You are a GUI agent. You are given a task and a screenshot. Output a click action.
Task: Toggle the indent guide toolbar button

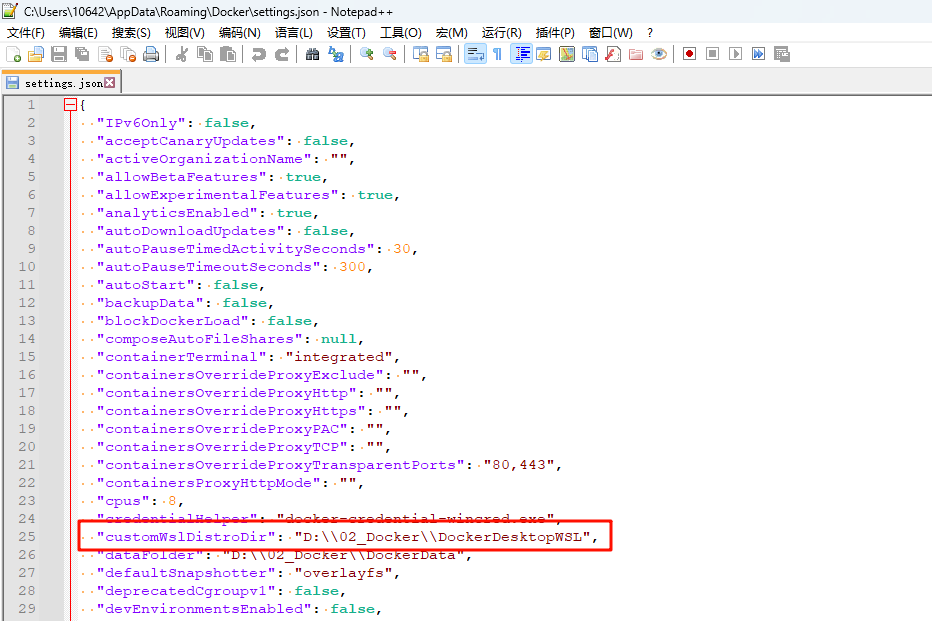[x=521, y=54]
